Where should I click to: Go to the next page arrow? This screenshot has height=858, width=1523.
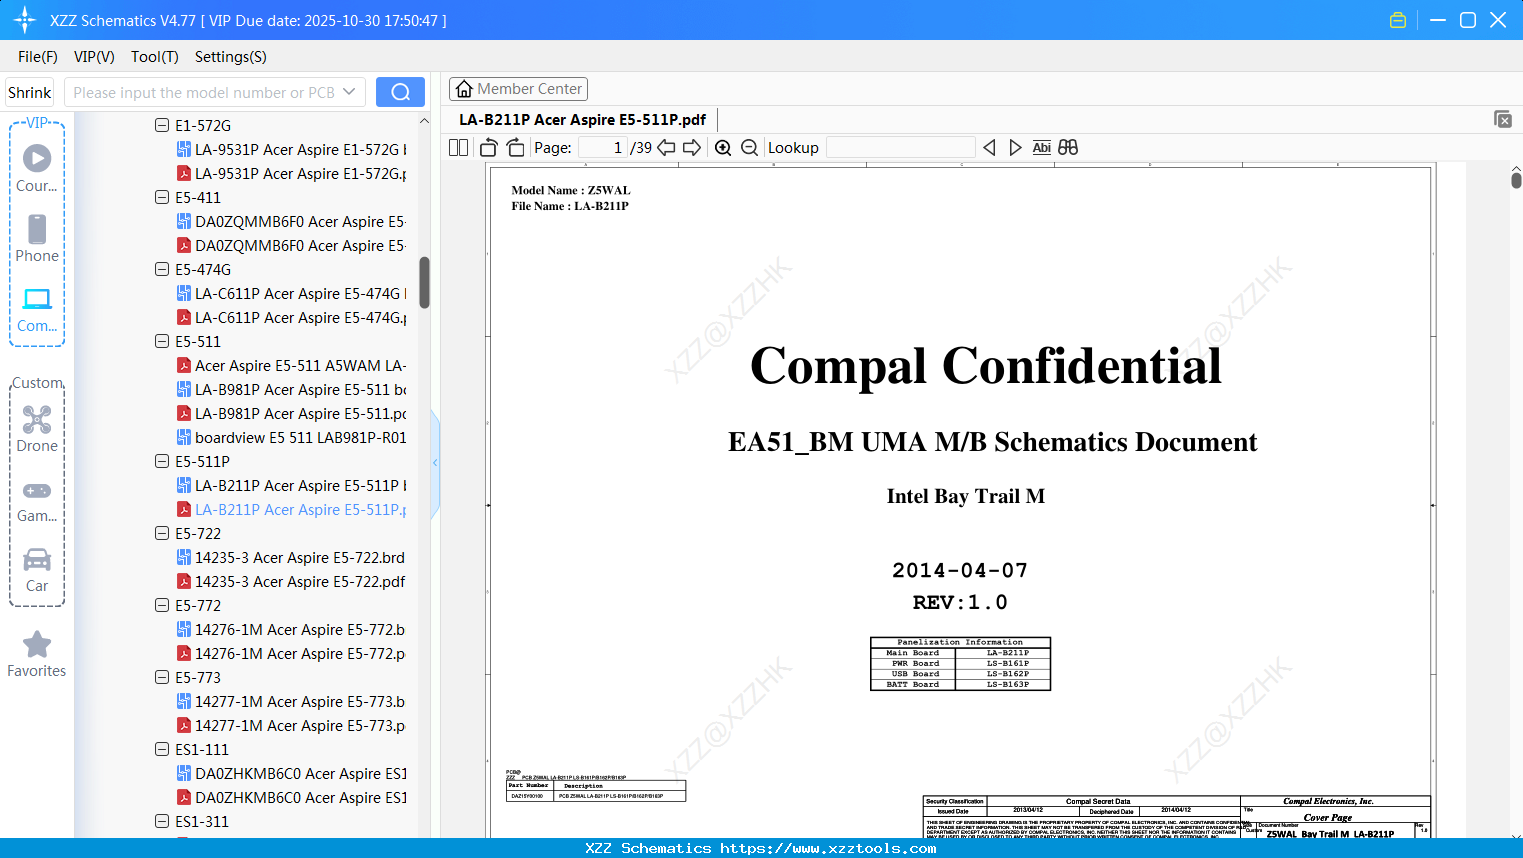pos(692,148)
